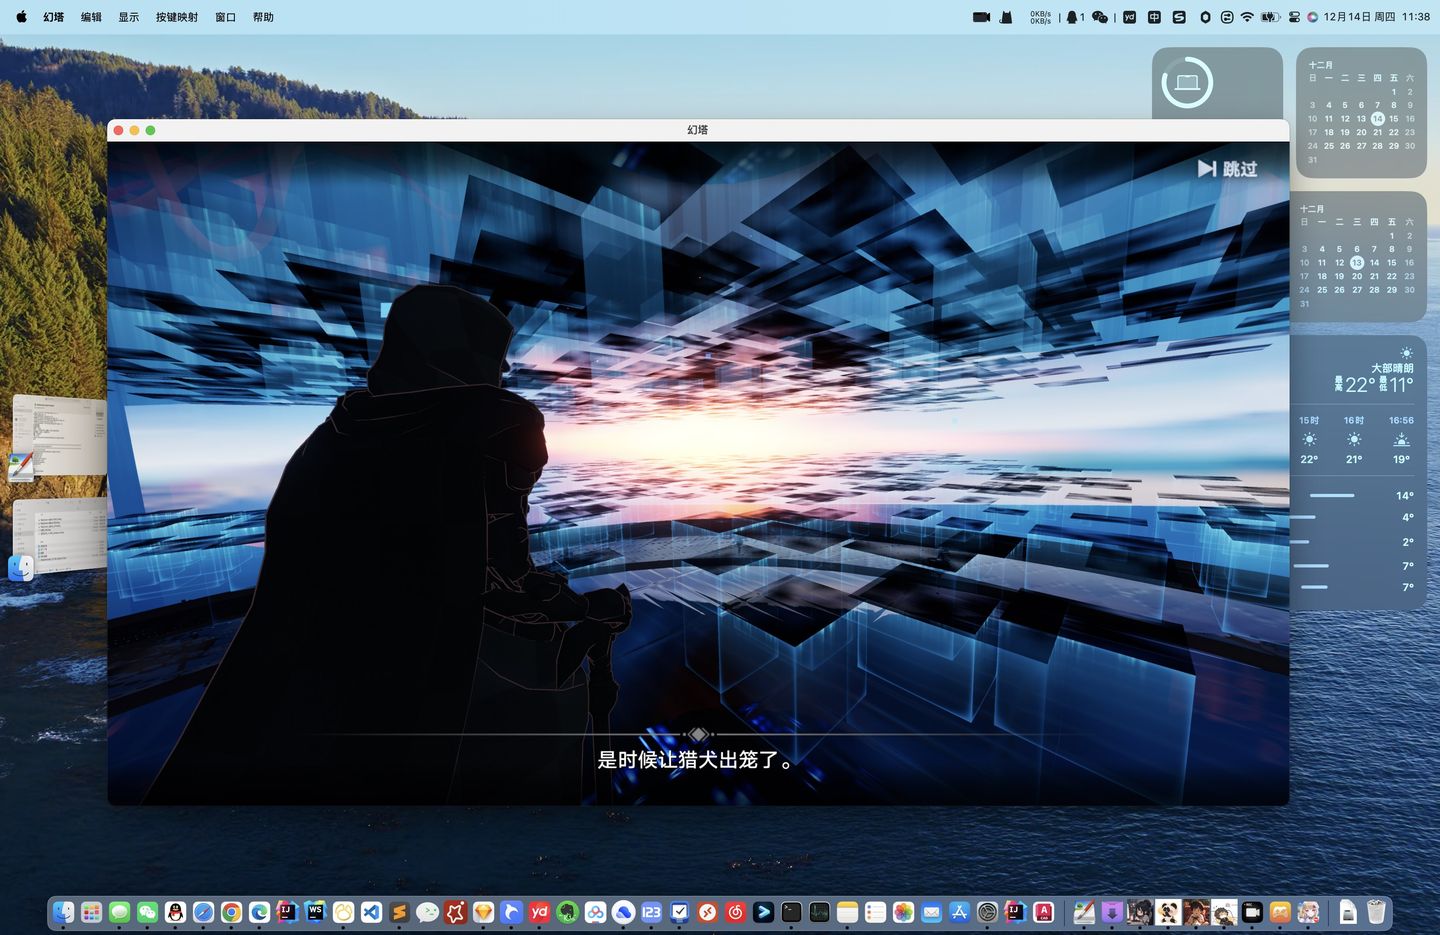The image size is (1440, 935).
Task: Open the Apple menu
Action: tap(21, 17)
